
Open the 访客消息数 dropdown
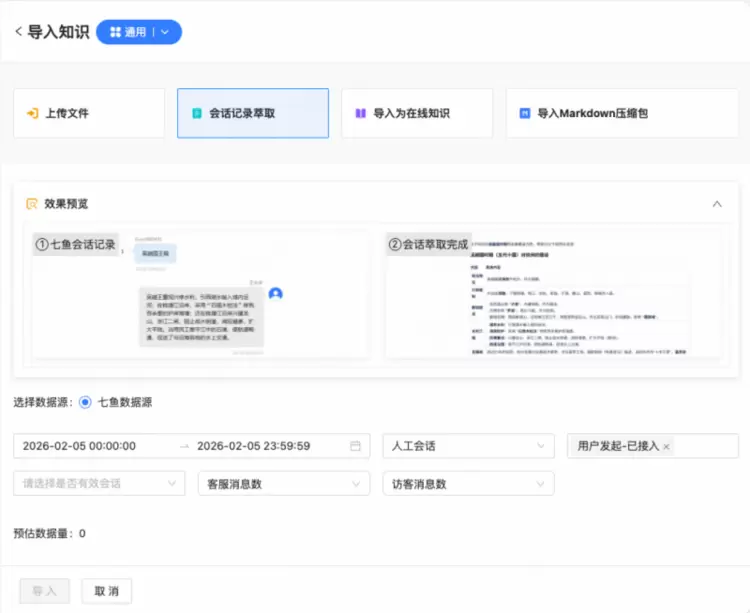click(x=468, y=484)
